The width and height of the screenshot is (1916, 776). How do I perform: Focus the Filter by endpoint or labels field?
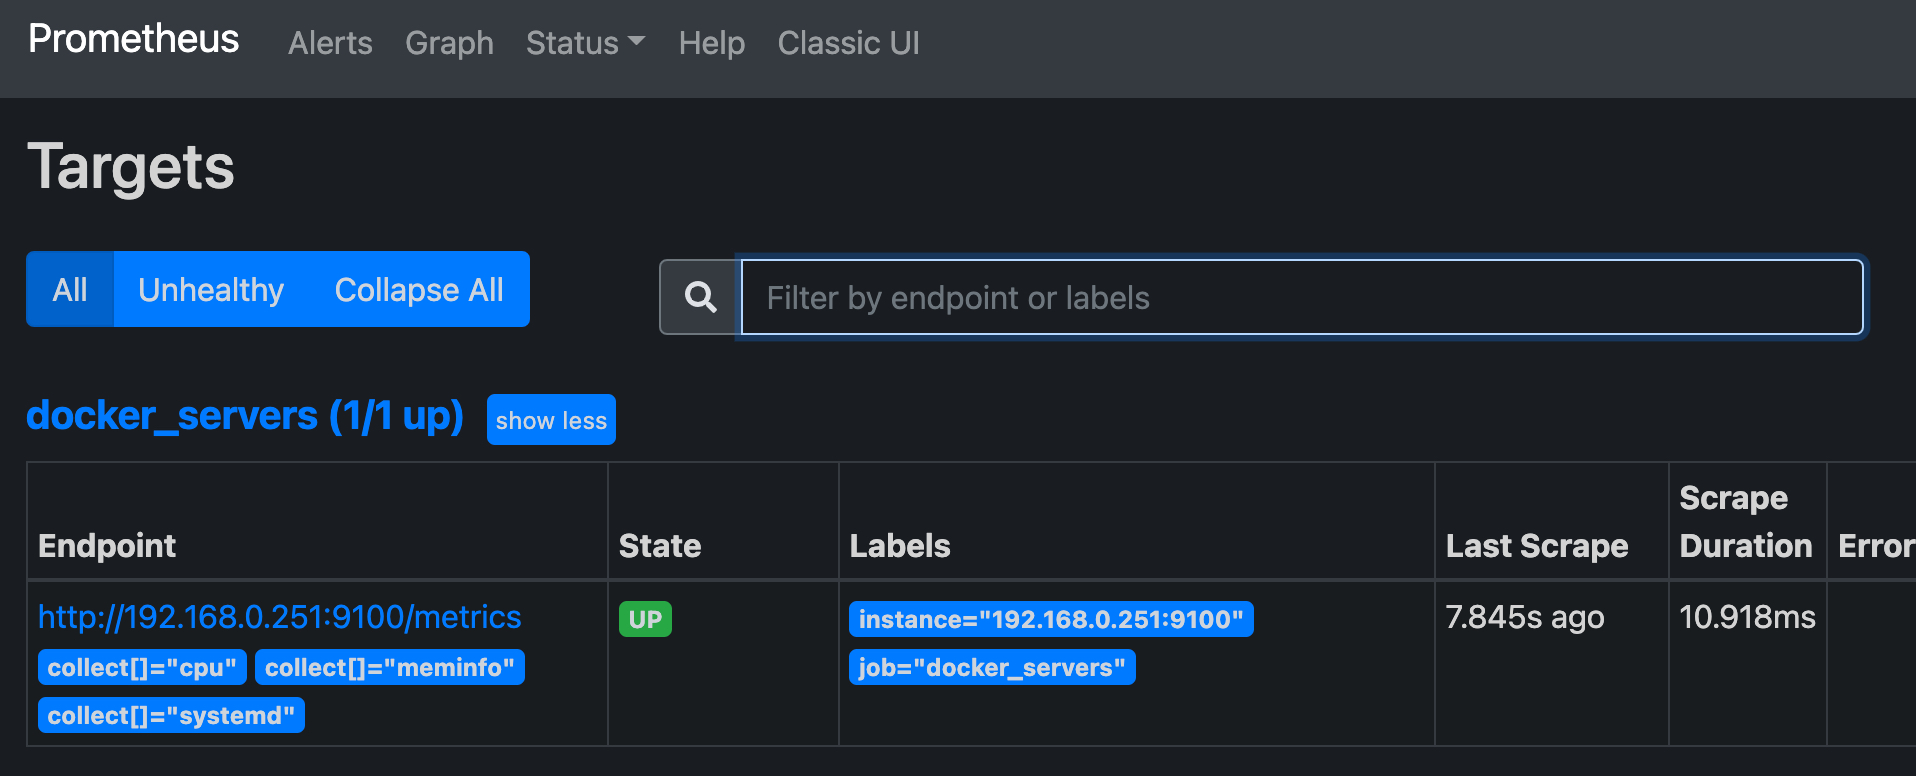tap(1302, 297)
